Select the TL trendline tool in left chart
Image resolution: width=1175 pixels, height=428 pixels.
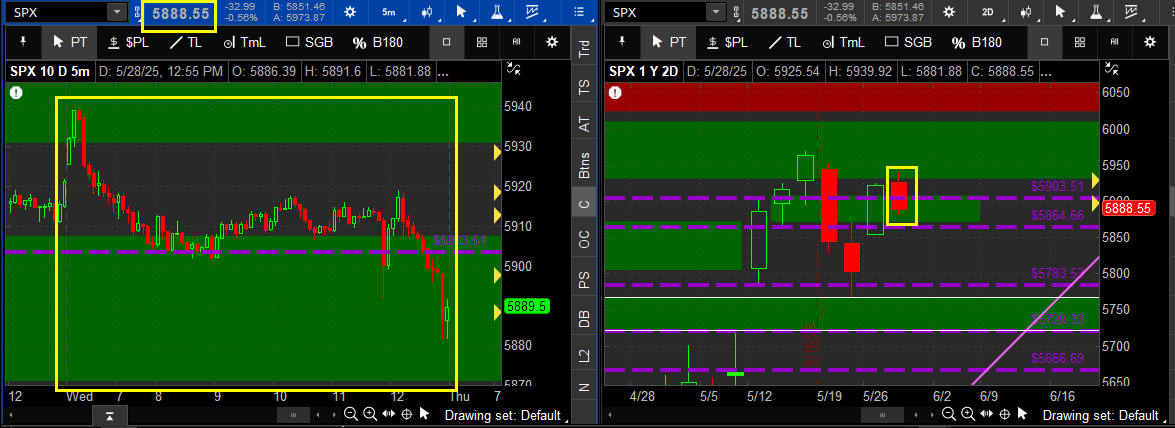[x=185, y=42]
